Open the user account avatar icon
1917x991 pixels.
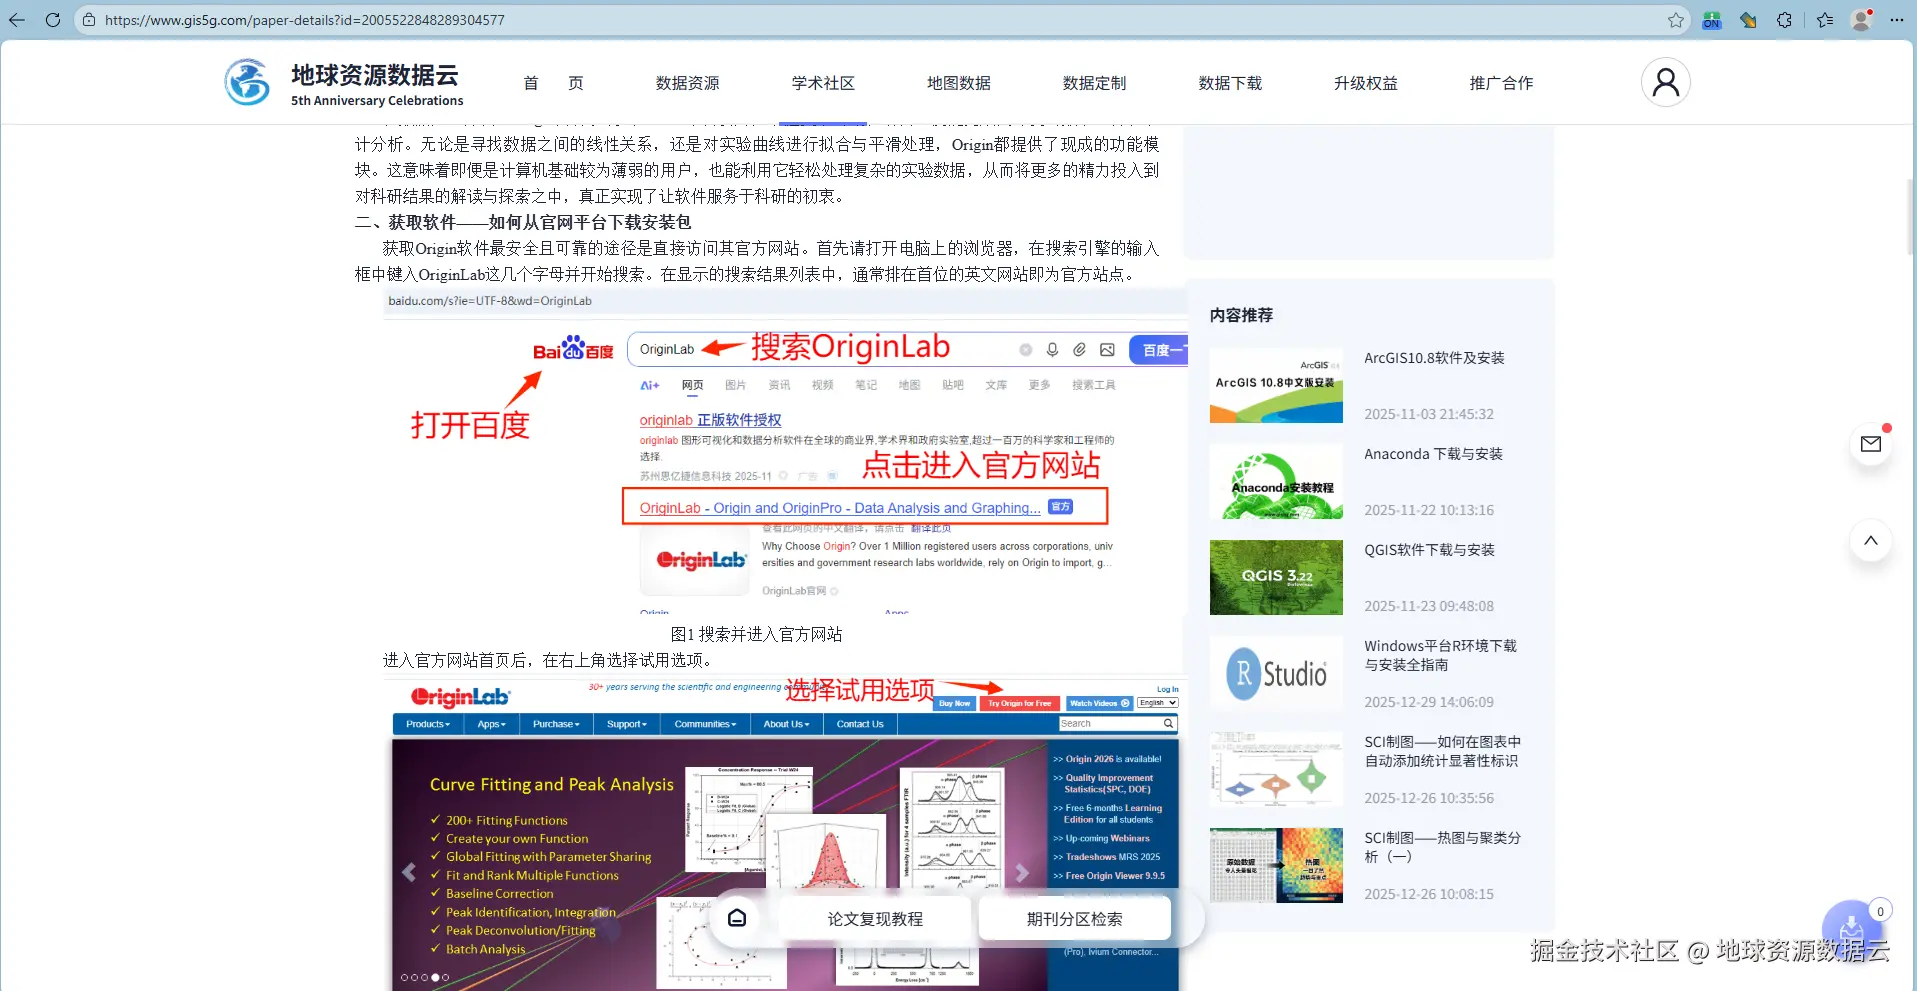pyautogui.click(x=1665, y=82)
